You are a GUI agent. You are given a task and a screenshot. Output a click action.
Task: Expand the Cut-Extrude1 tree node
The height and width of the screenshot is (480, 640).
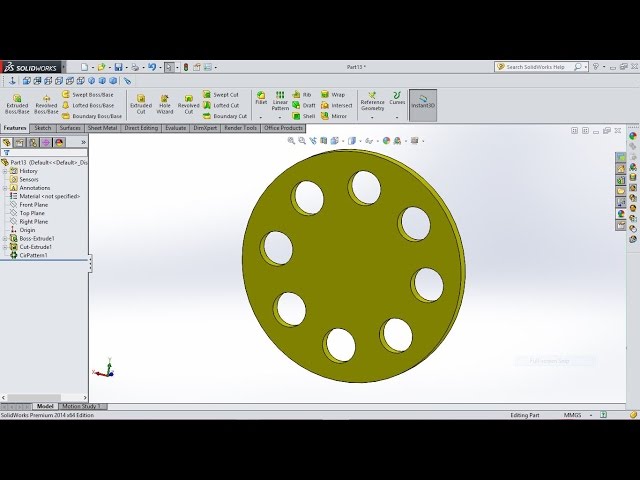5,247
